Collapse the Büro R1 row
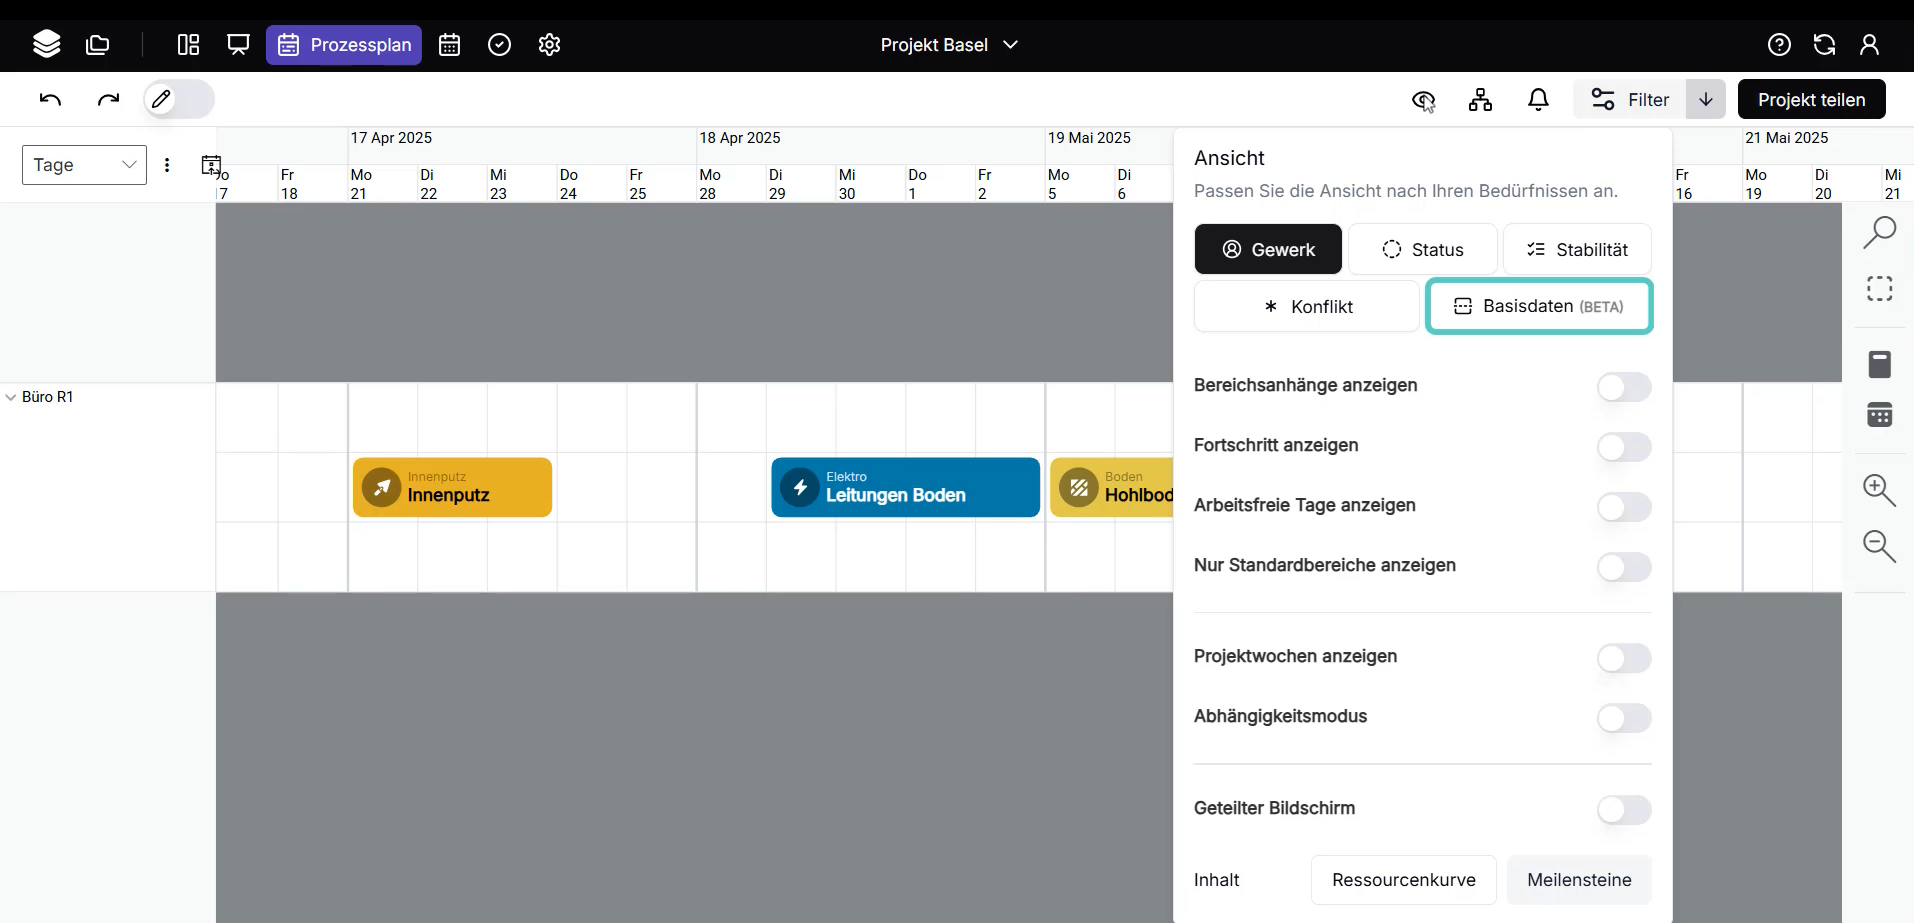Viewport: 1914px width, 923px height. tap(11, 397)
